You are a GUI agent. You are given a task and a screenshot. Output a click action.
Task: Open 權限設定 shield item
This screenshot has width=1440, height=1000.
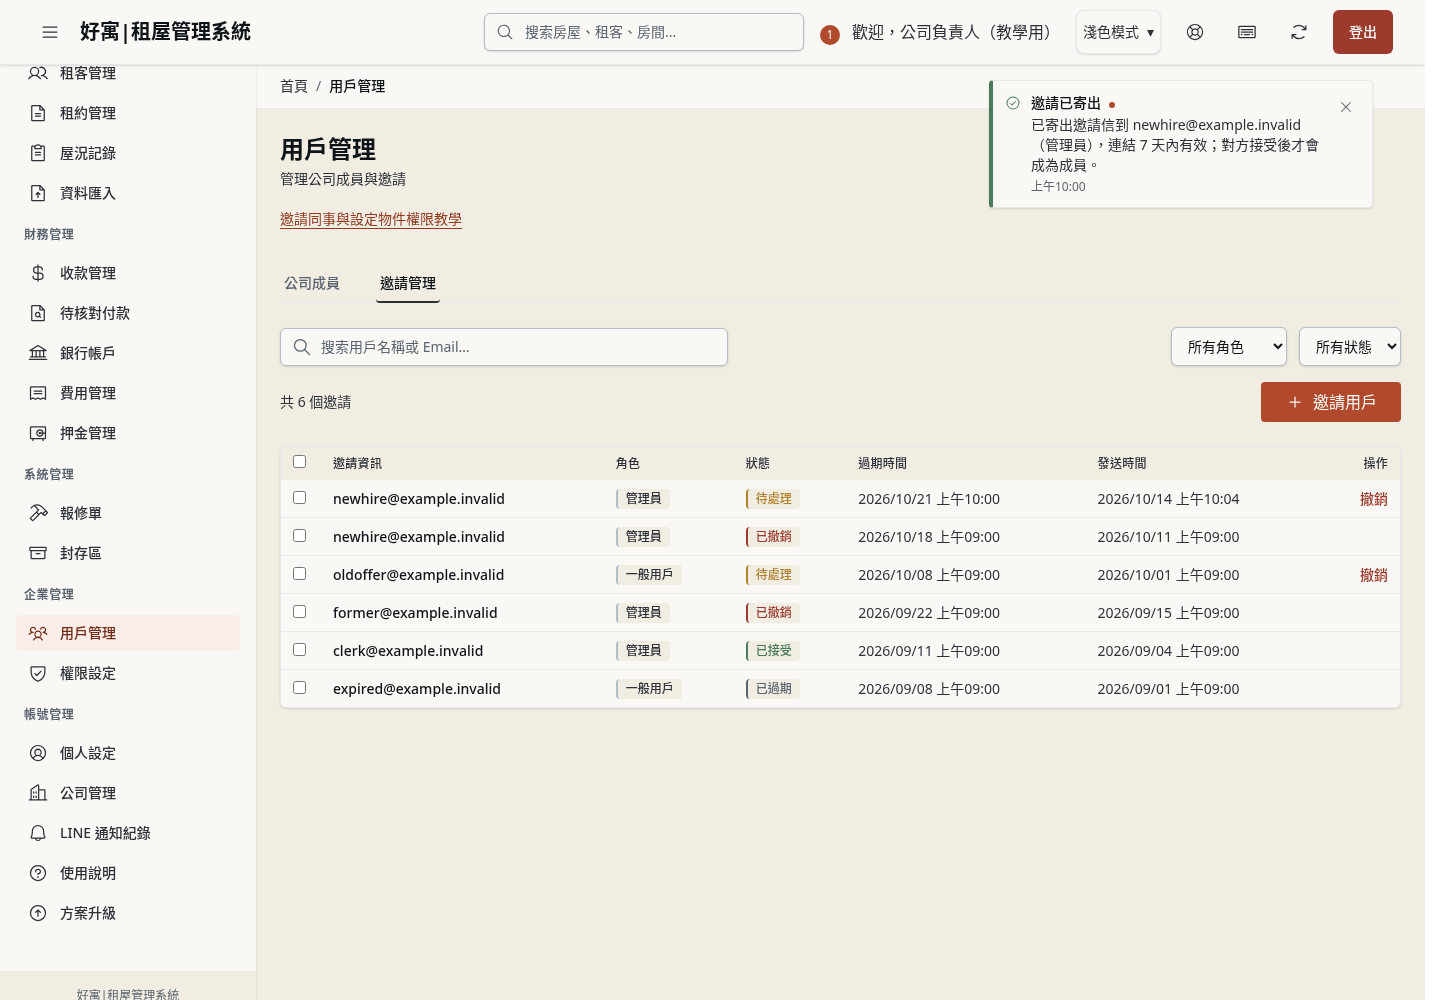tap(128, 673)
